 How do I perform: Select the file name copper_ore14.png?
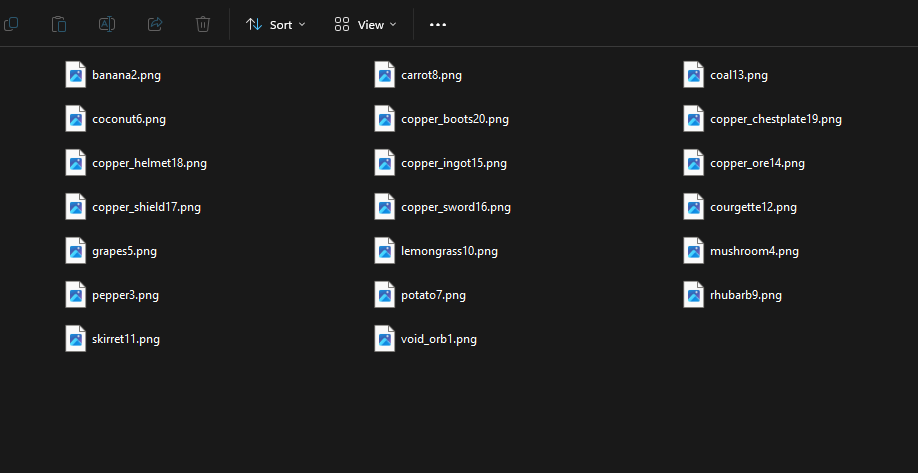758,163
